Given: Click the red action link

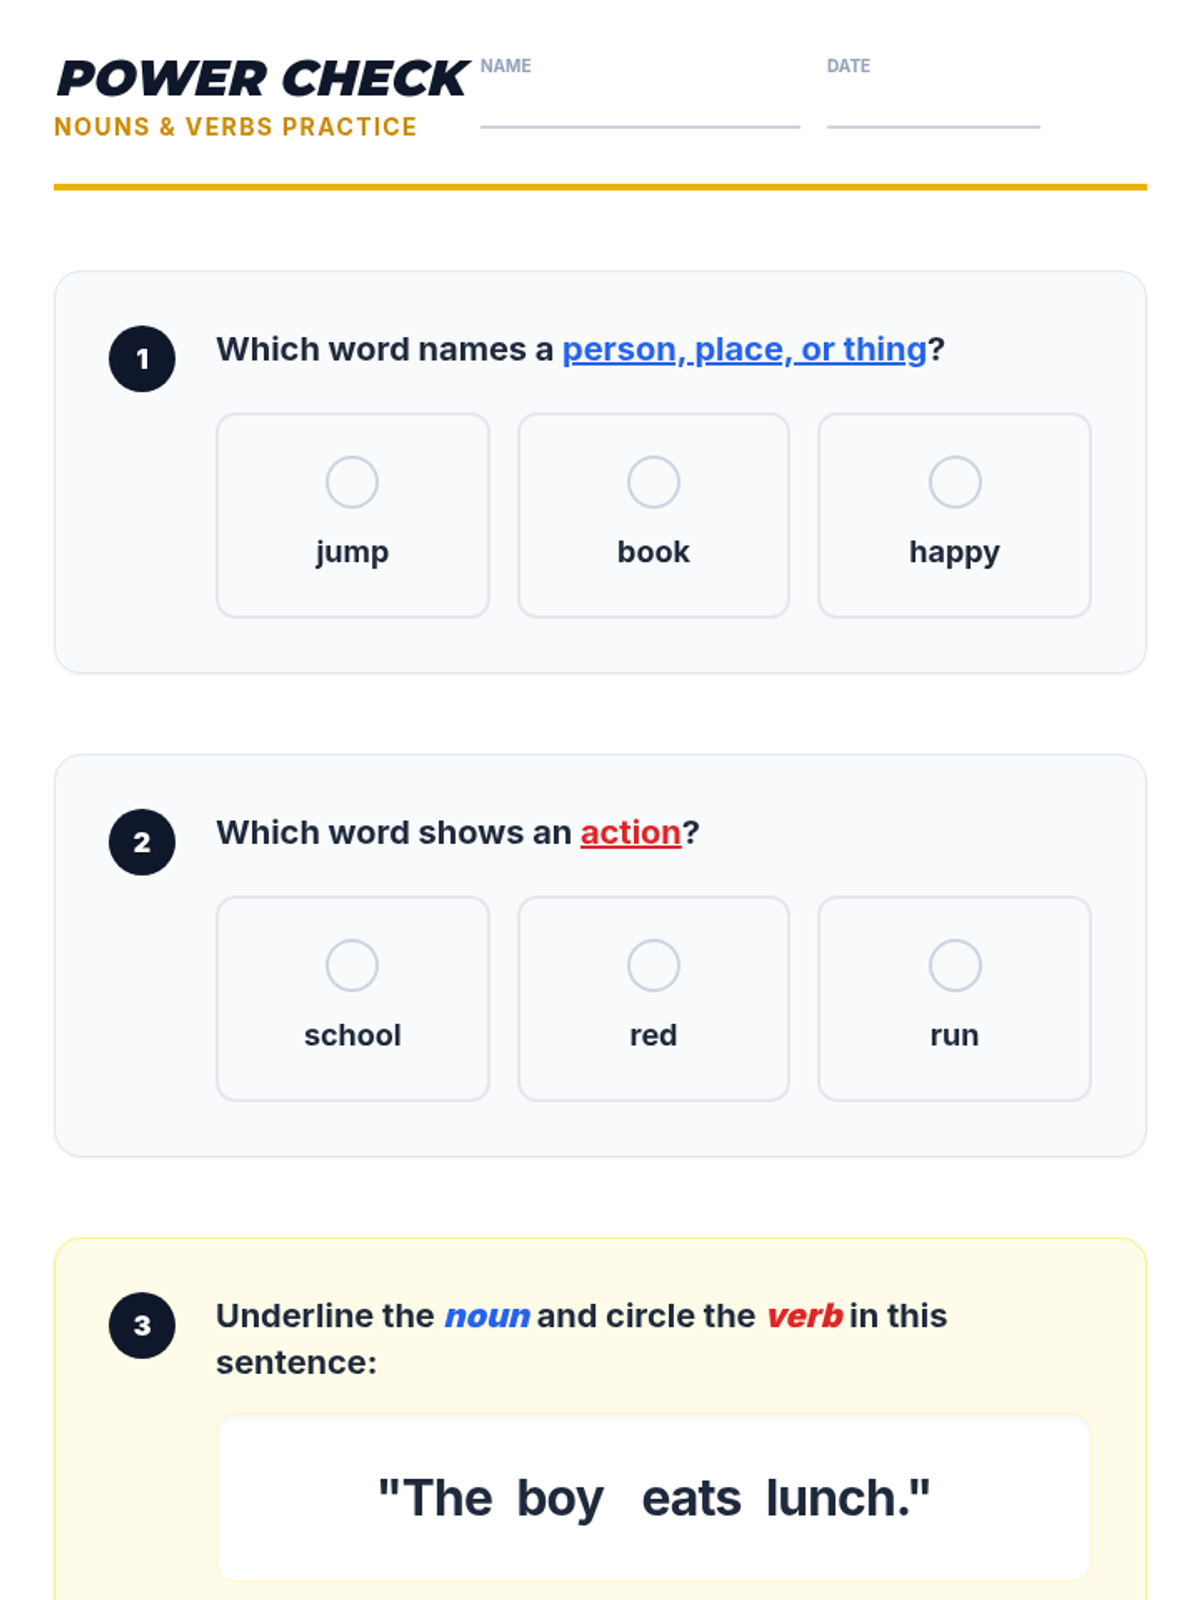Looking at the screenshot, I should (x=630, y=832).
